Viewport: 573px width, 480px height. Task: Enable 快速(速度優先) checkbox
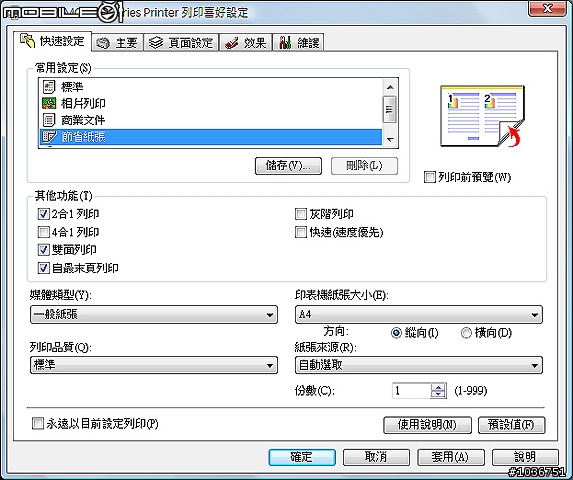pos(301,232)
